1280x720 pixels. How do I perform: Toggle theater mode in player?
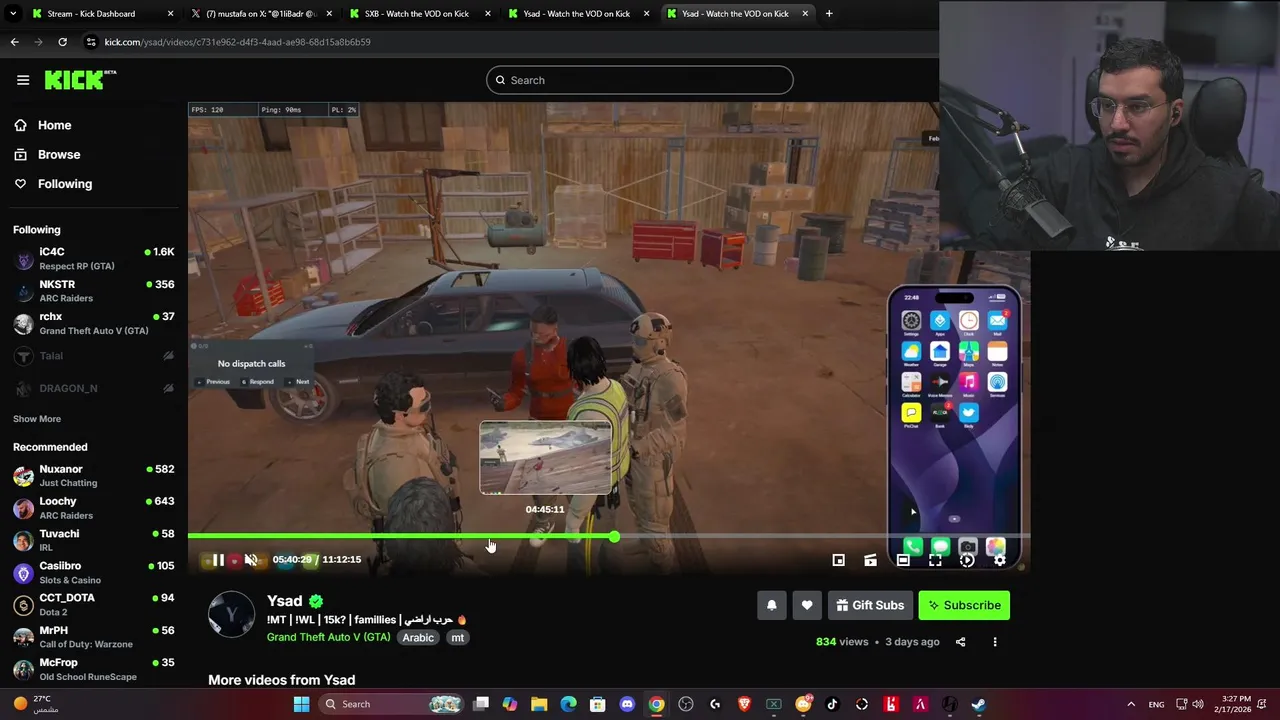point(903,560)
